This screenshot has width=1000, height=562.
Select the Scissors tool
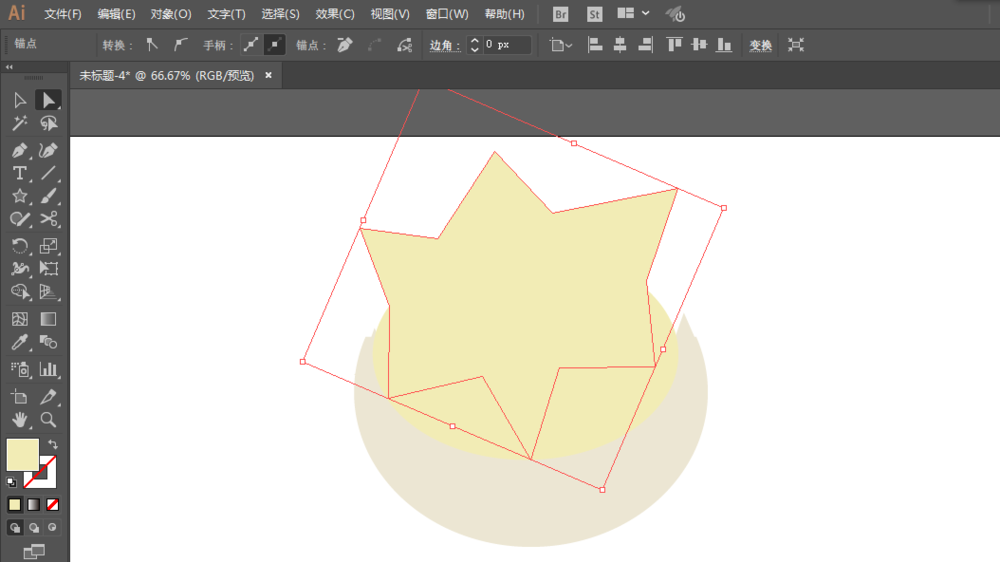[x=48, y=219]
